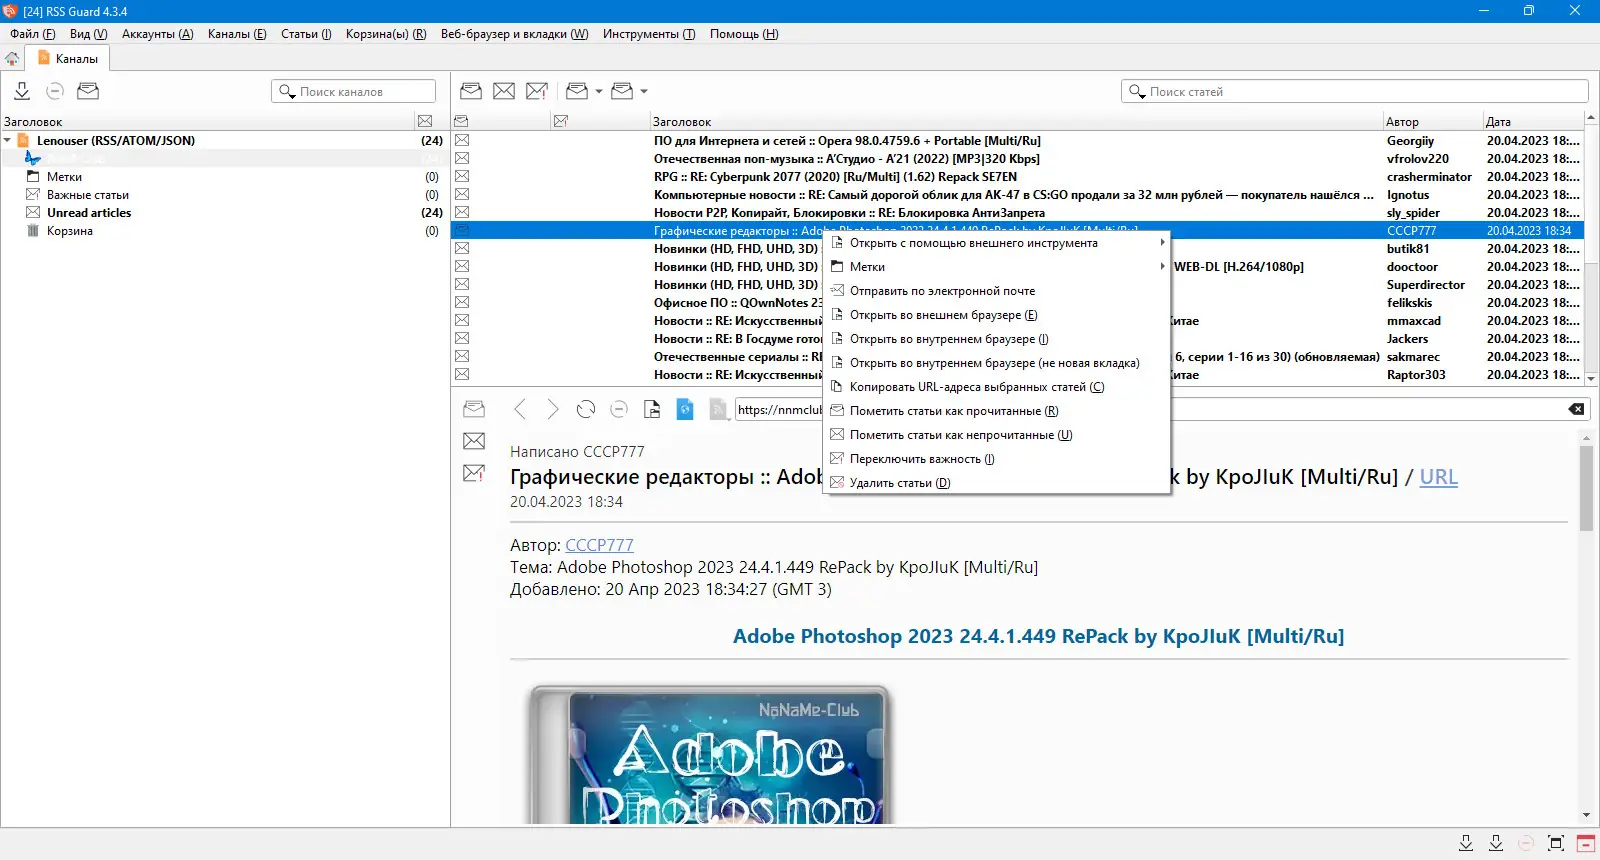Image resolution: width=1600 pixels, height=860 pixels.
Task: Sort articles by the importance column icon
Action: [561, 121]
